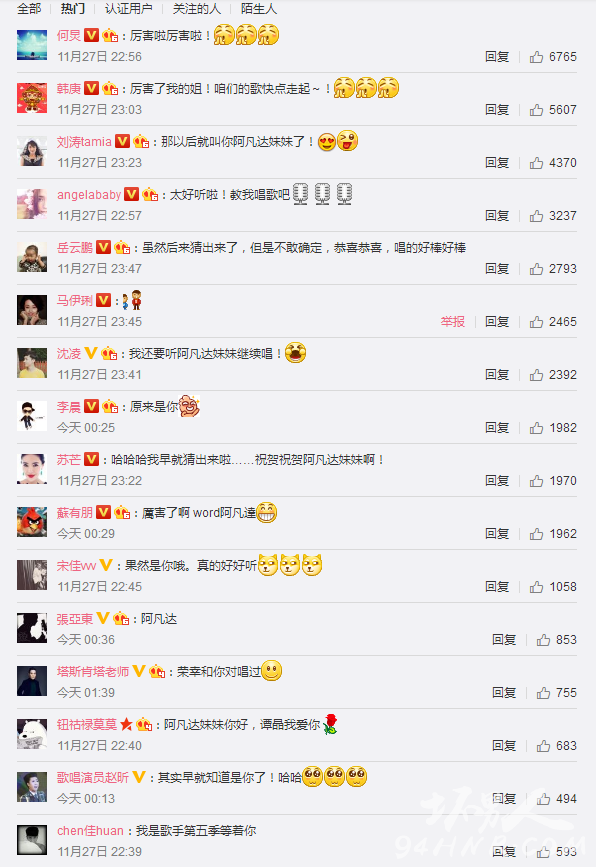Like the angelababy comment

(536, 216)
